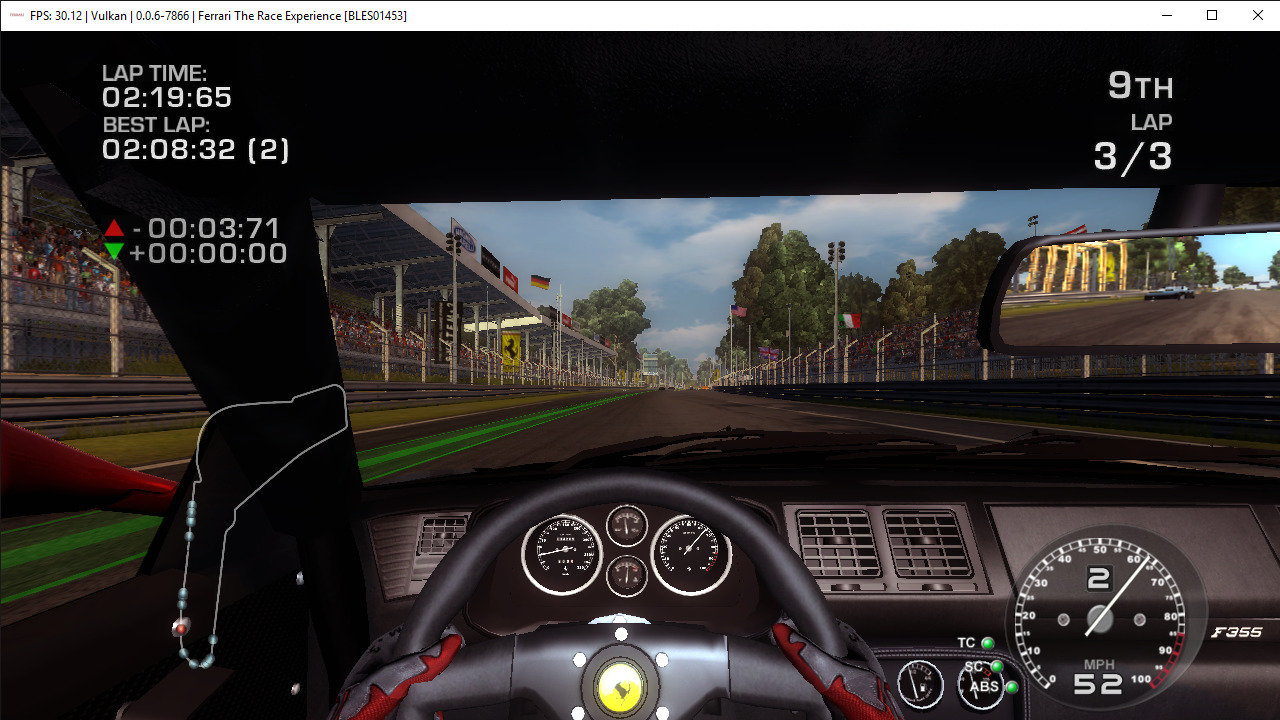The height and width of the screenshot is (720, 1280).
Task: Click the German flag on the grandstand
Action: tap(540, 282)
